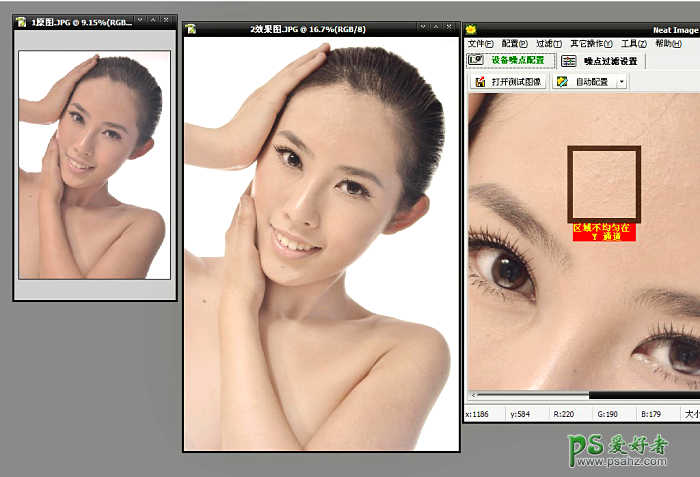Open the 其它操作(Y) menu

[591, 44]
